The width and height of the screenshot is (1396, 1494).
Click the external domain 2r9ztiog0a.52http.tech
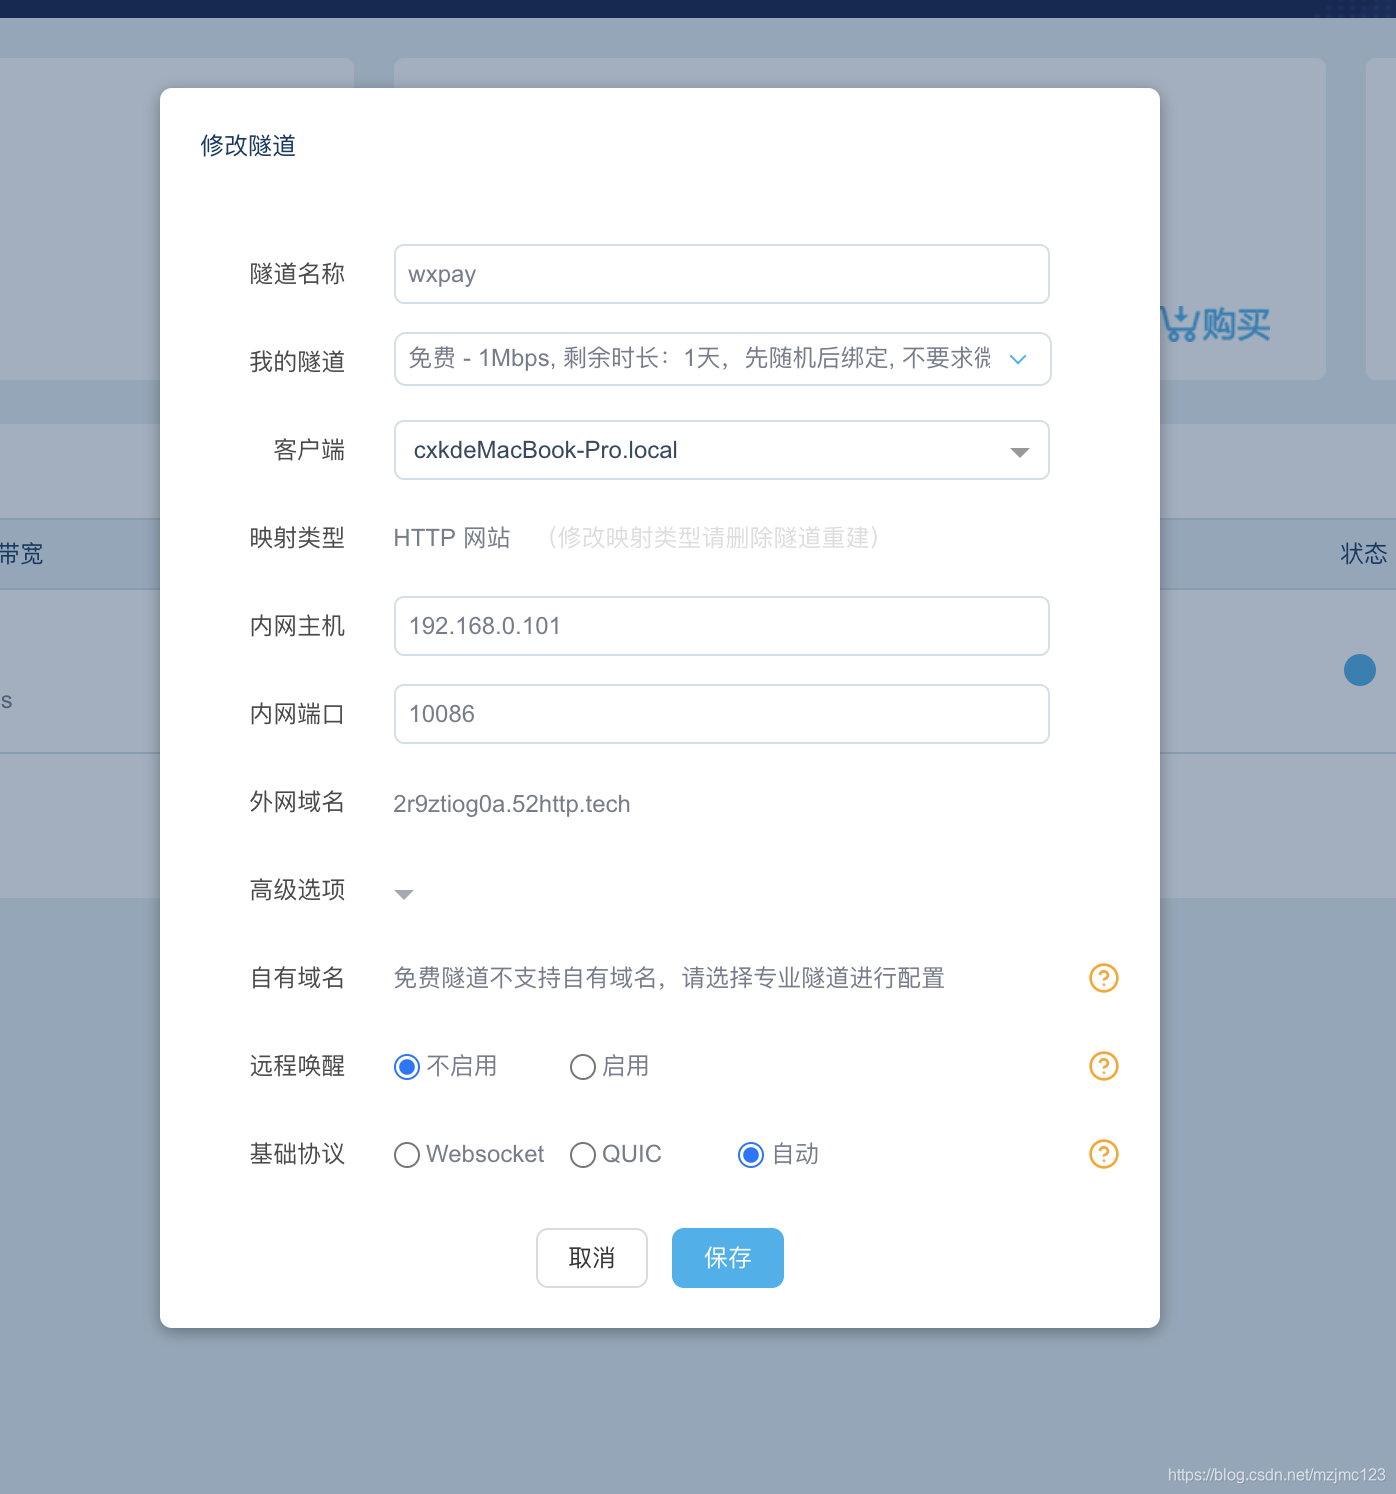512,804
